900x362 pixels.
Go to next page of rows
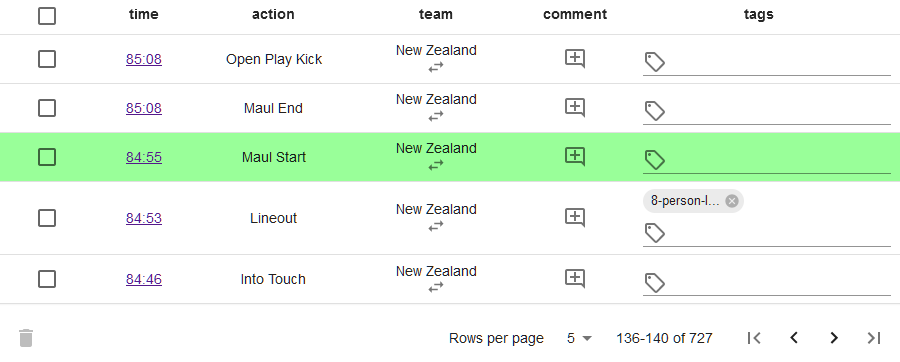(834, 338)
